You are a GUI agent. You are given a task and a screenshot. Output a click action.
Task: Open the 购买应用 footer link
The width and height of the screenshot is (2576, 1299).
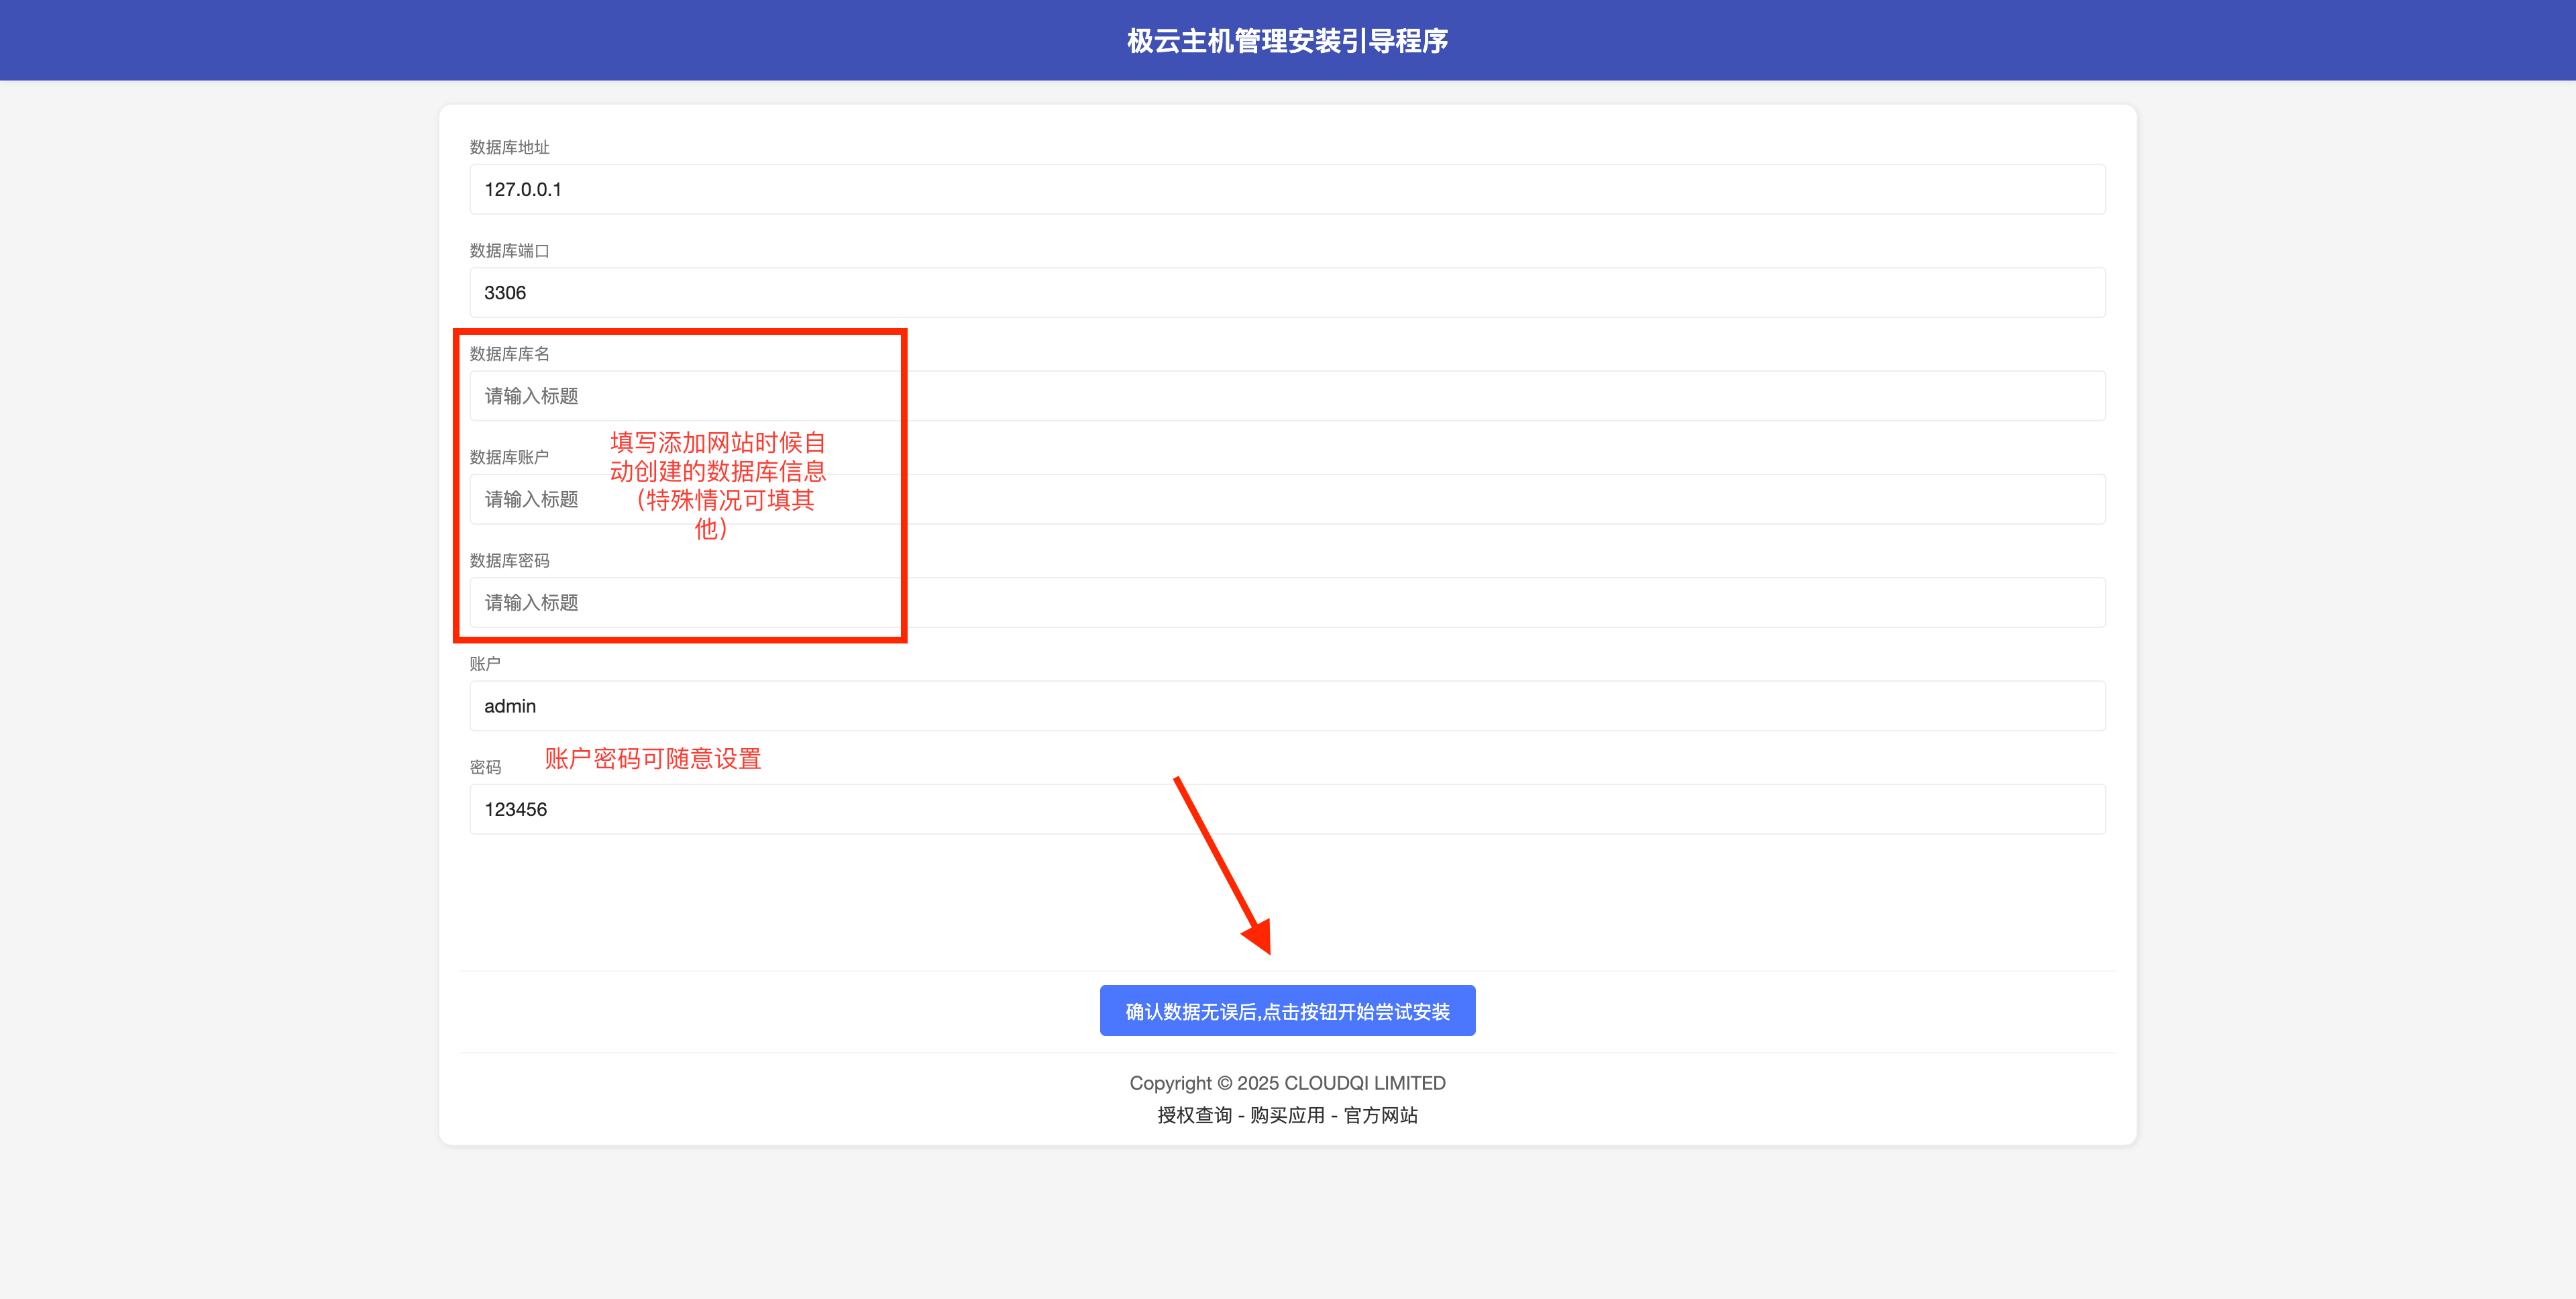(1287, 1115)
